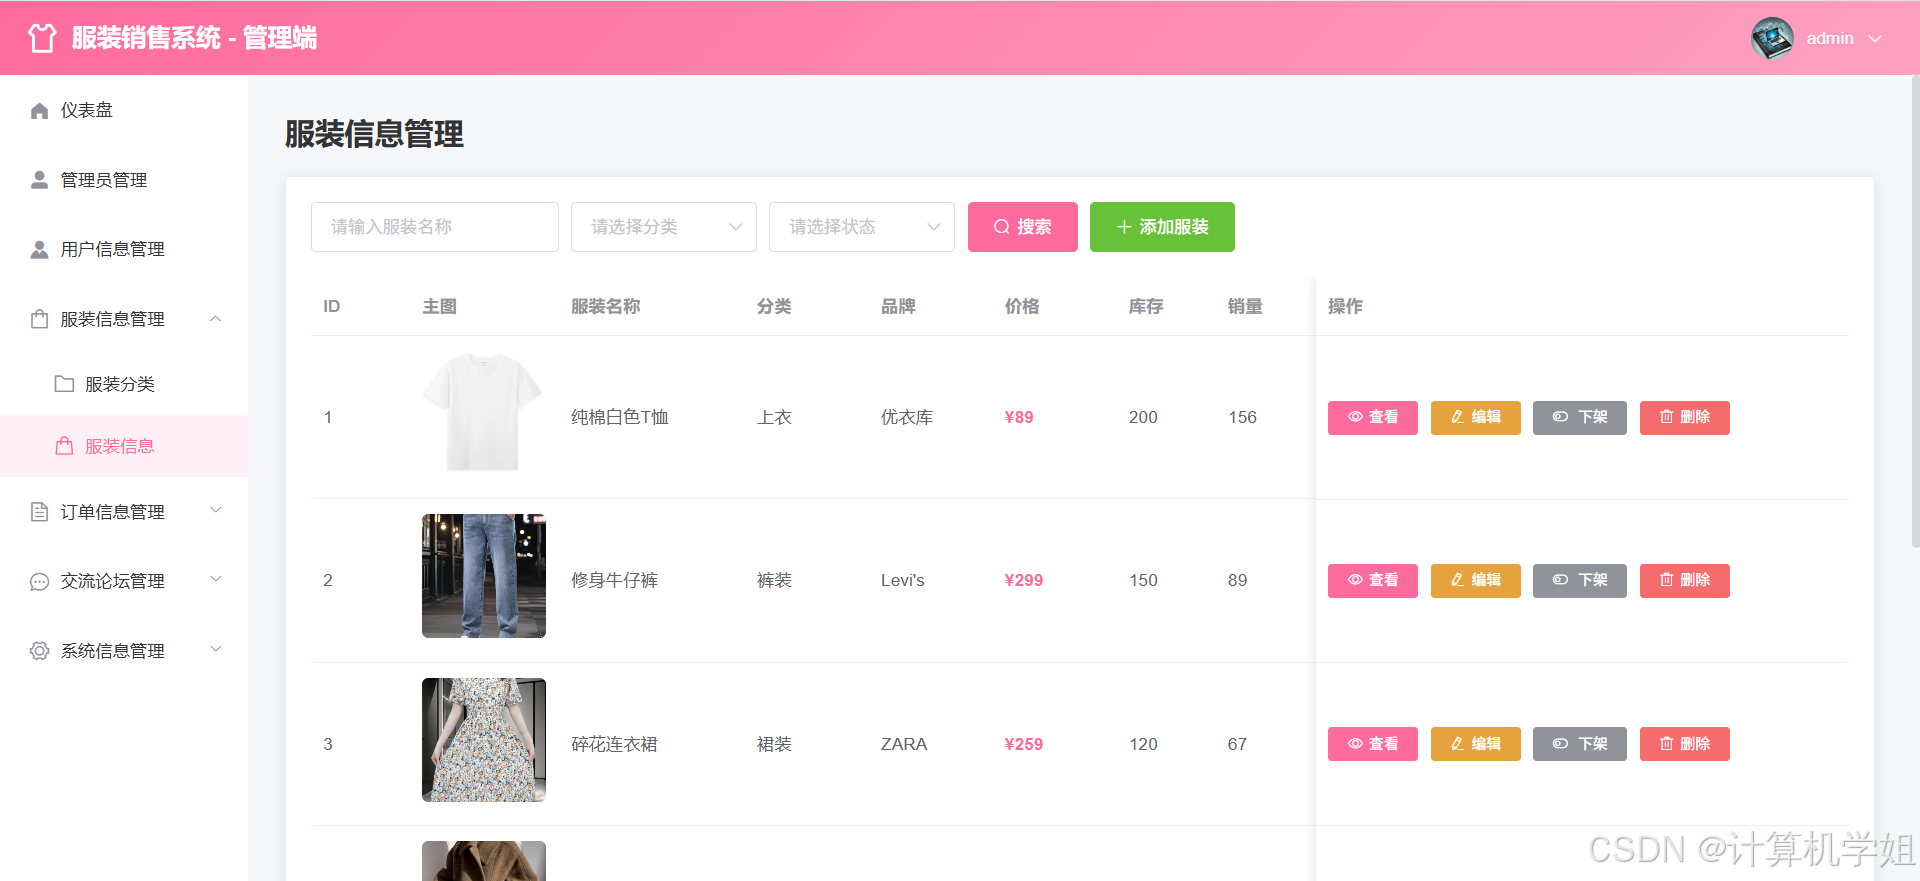This screenshot has height=881, width=1920.
Task: Click the bag icon beside 服装信息
Action: pos(64,446)
